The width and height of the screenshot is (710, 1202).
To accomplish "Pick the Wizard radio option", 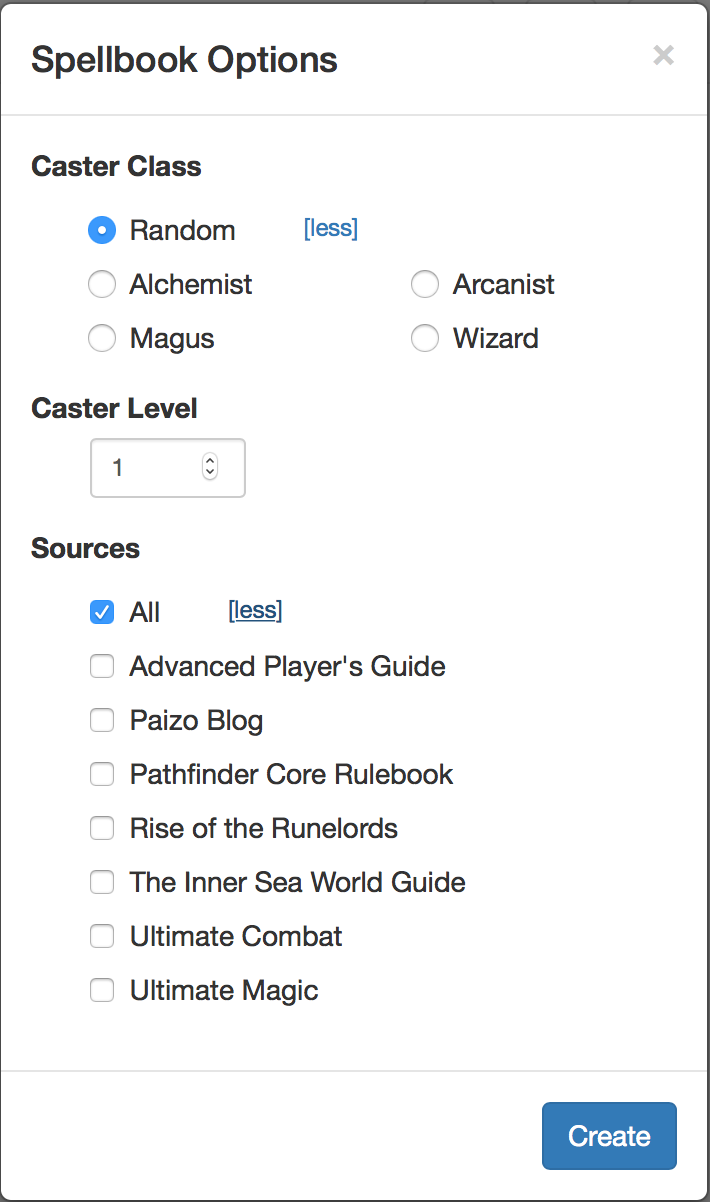I will click(425, 339).
